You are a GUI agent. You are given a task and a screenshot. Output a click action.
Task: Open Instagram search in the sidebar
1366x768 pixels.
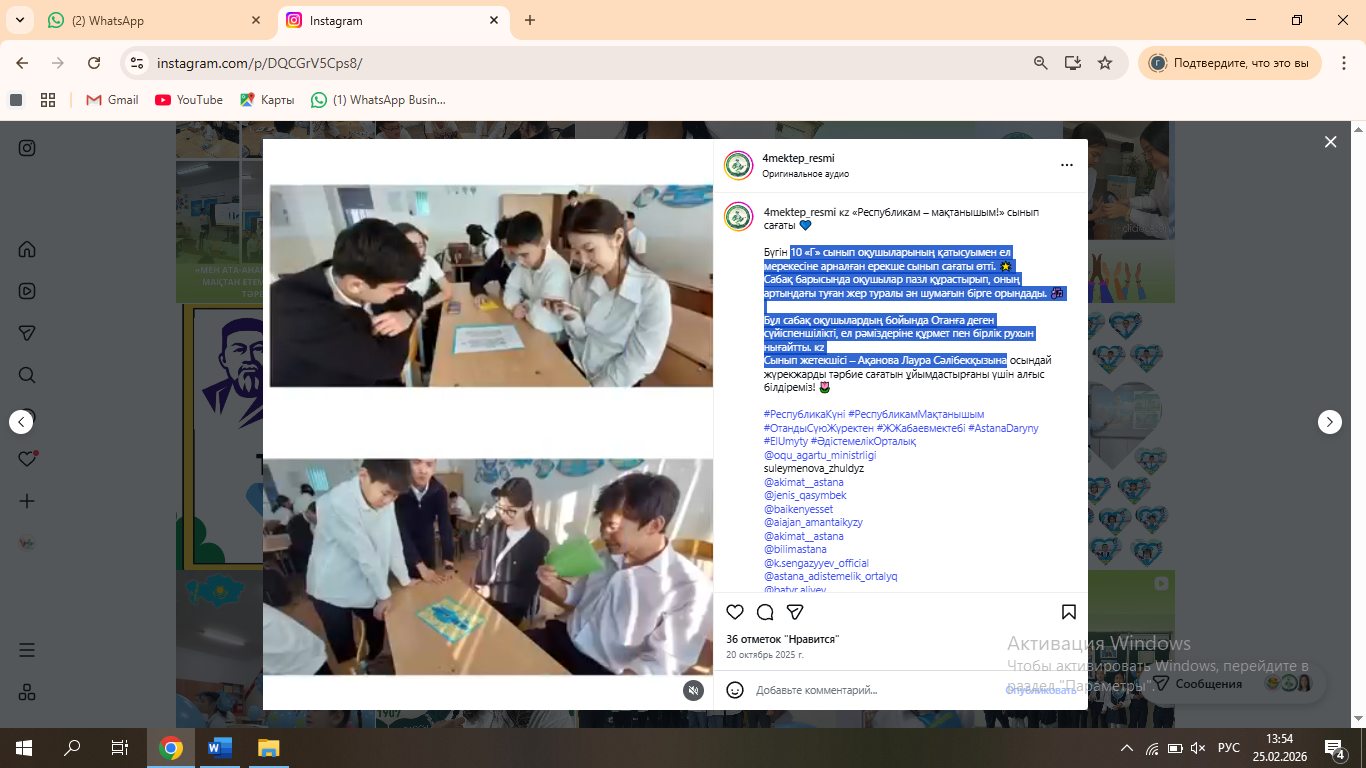(27, 375)
